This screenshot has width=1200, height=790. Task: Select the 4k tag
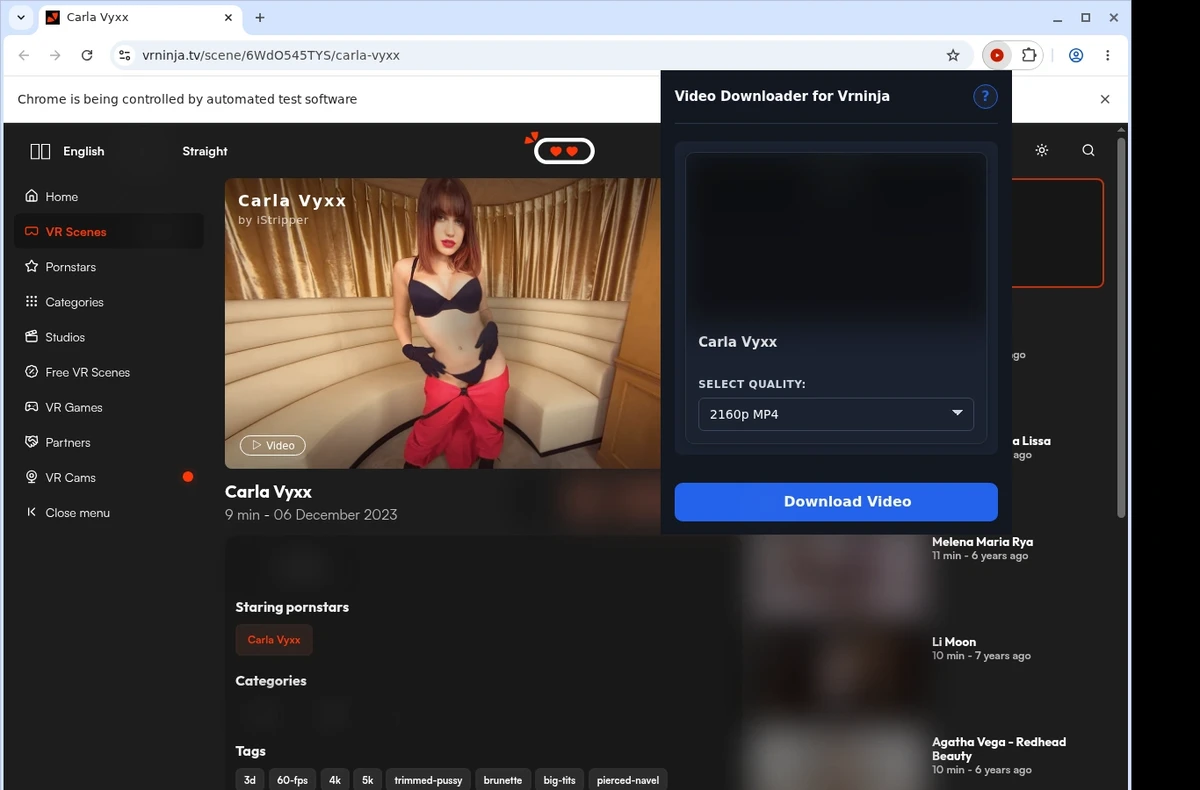[x=334, y=780]
